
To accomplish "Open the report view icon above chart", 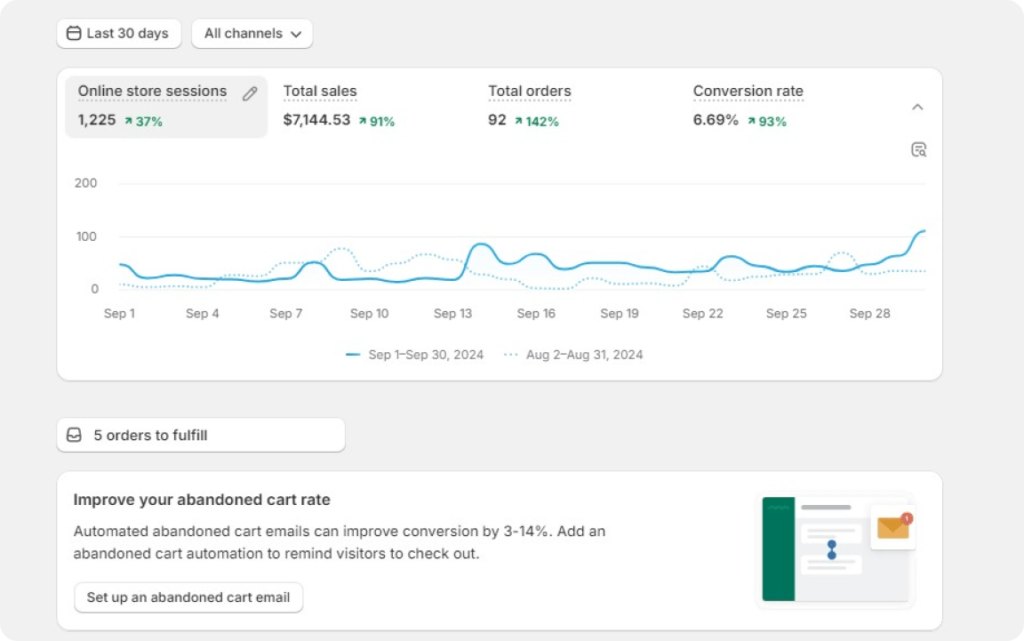I will (x=918, y=150).
